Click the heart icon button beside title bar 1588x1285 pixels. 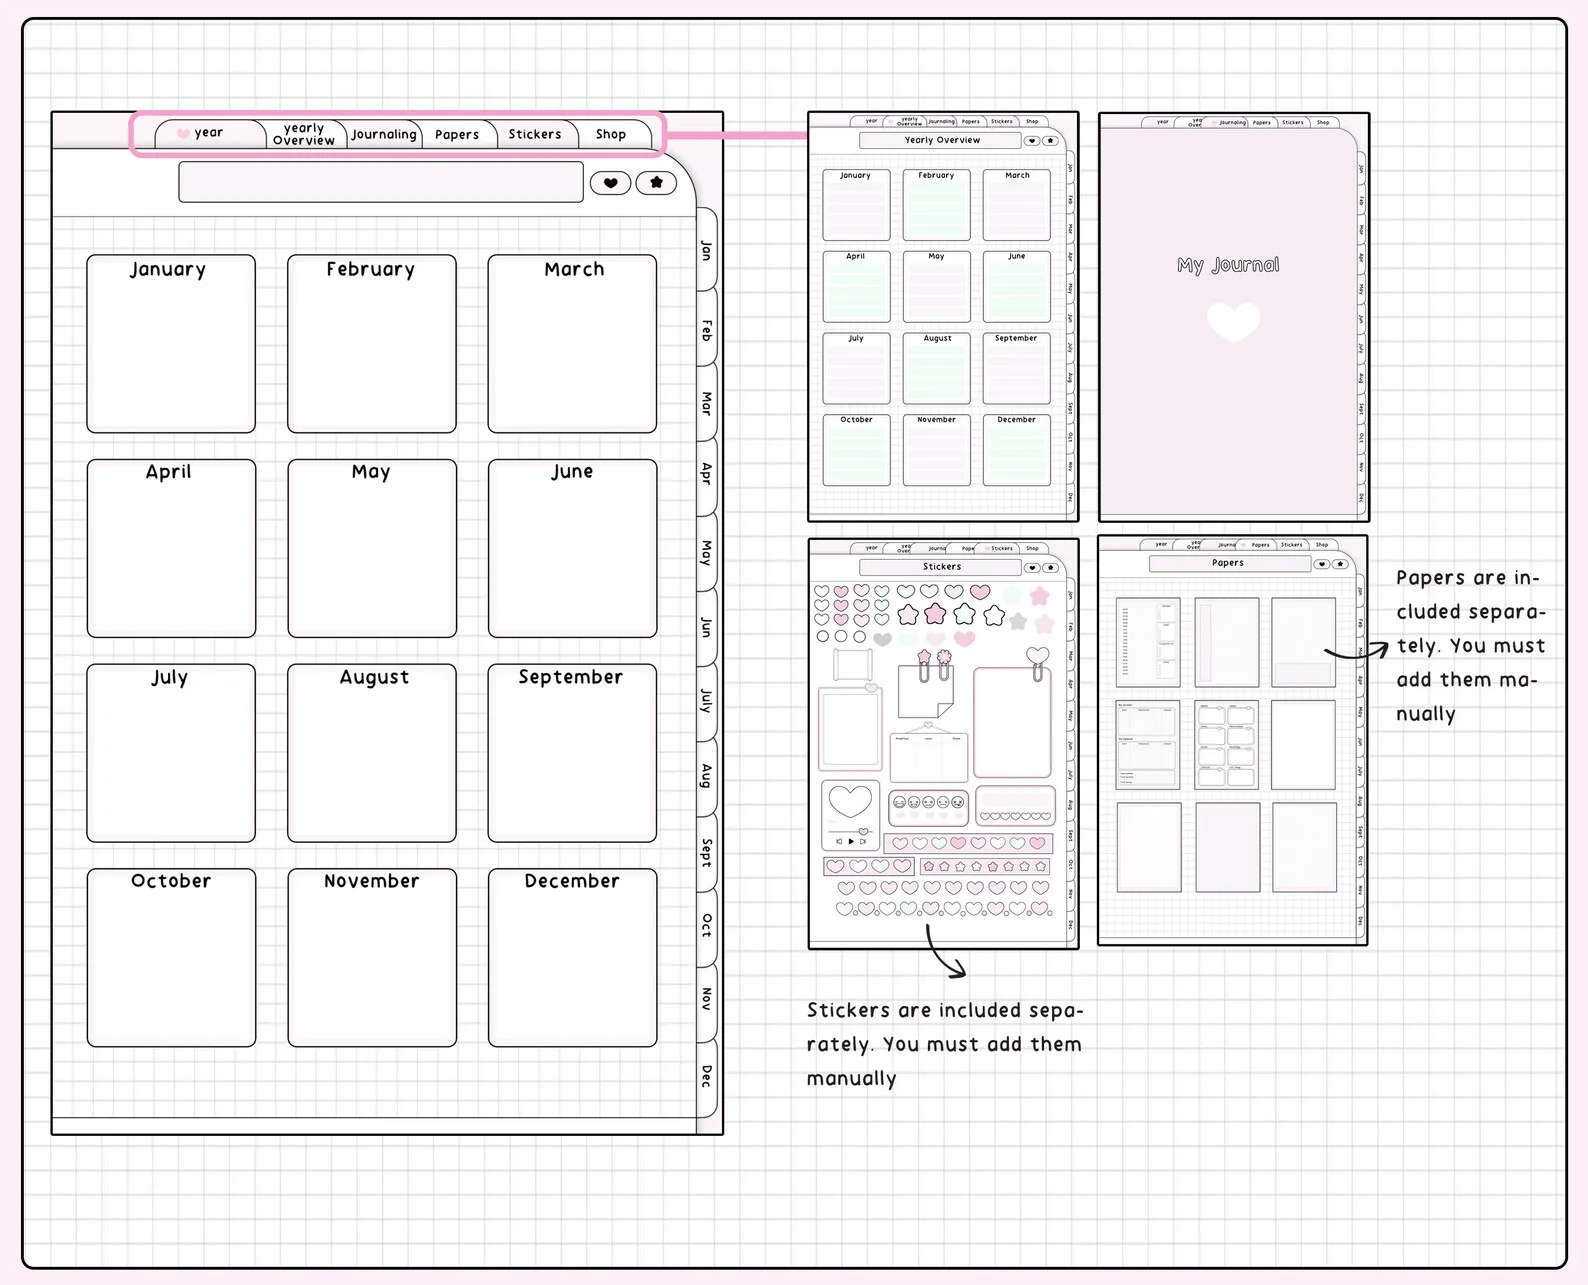click(x=610, y=183)
